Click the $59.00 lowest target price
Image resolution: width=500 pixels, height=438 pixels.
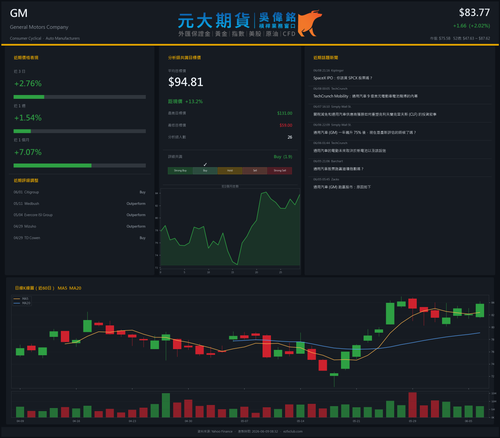pos(286,125)
